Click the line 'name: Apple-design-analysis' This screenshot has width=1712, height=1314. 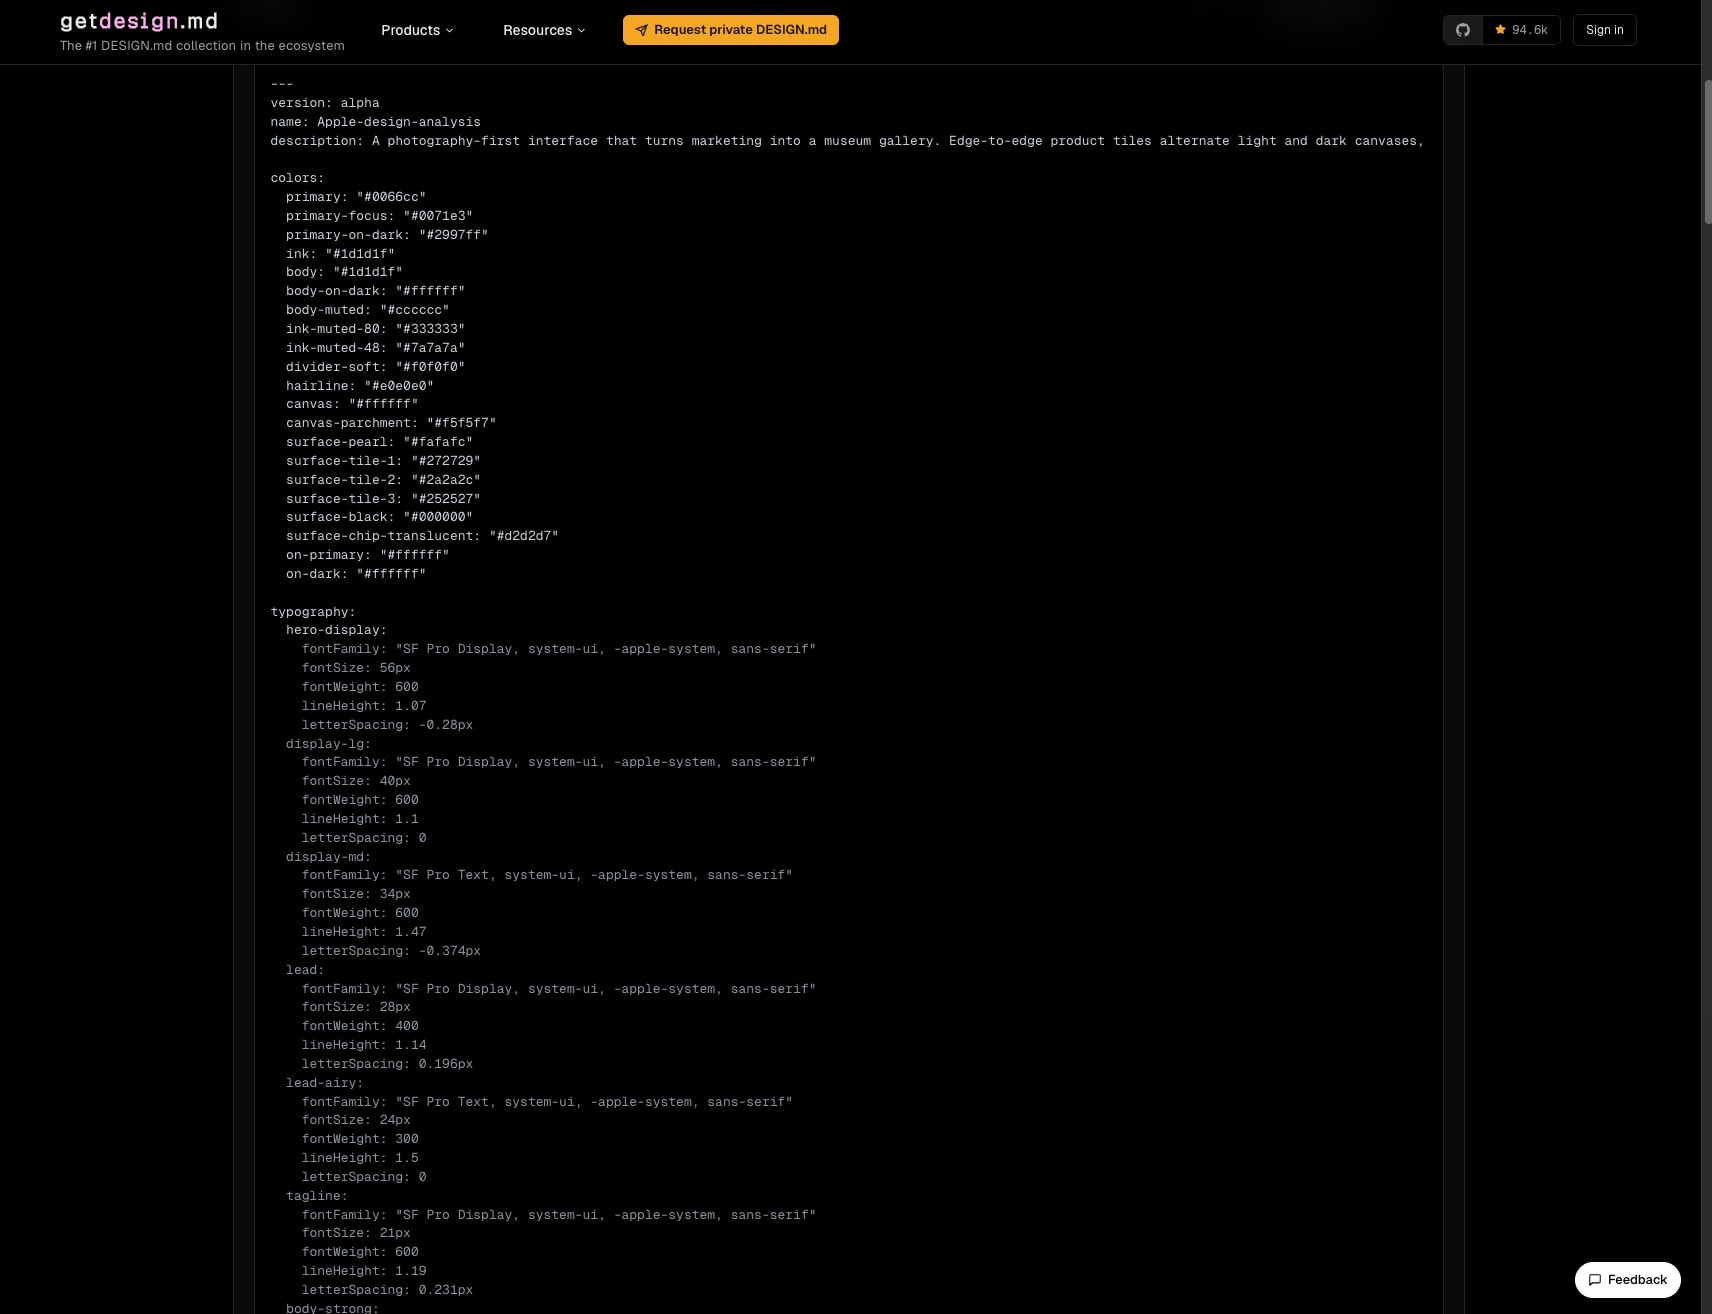375,122
